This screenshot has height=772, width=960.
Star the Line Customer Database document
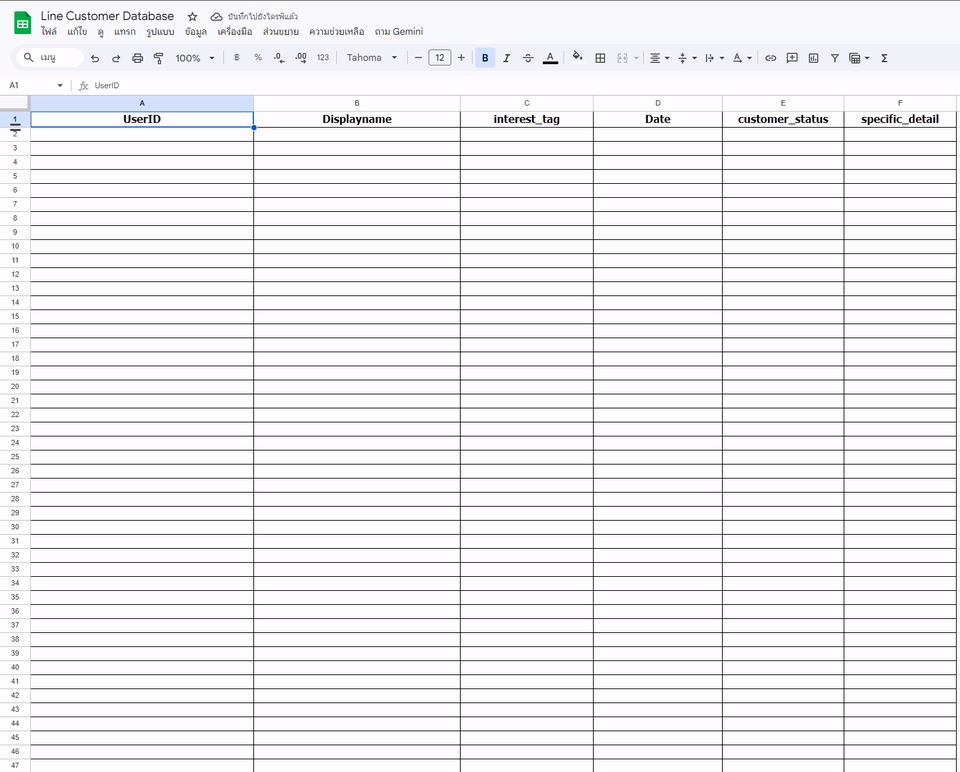point(193,17)
